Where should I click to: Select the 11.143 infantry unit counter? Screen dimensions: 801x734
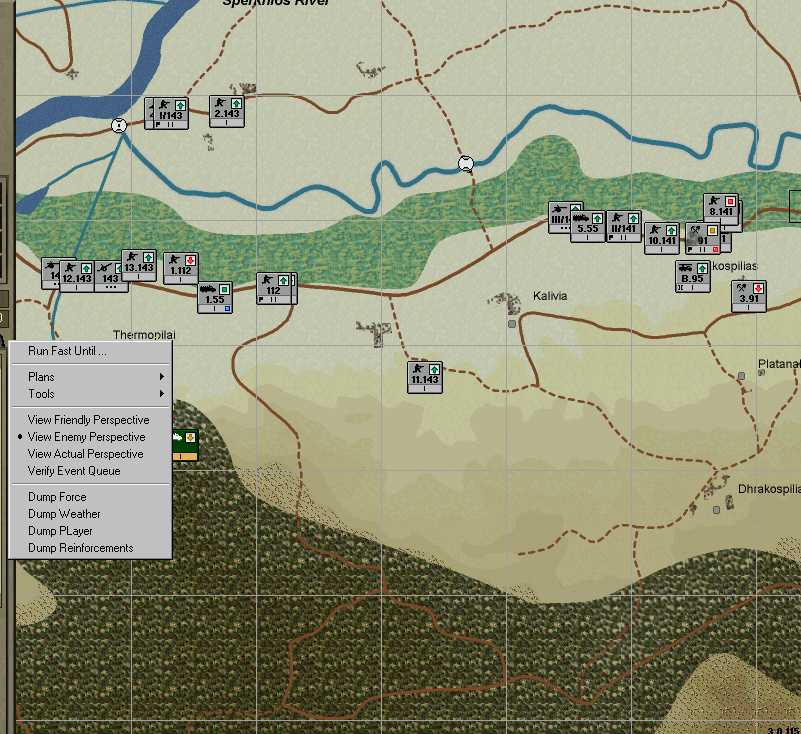pyautogui.click(x=425, y=377)
